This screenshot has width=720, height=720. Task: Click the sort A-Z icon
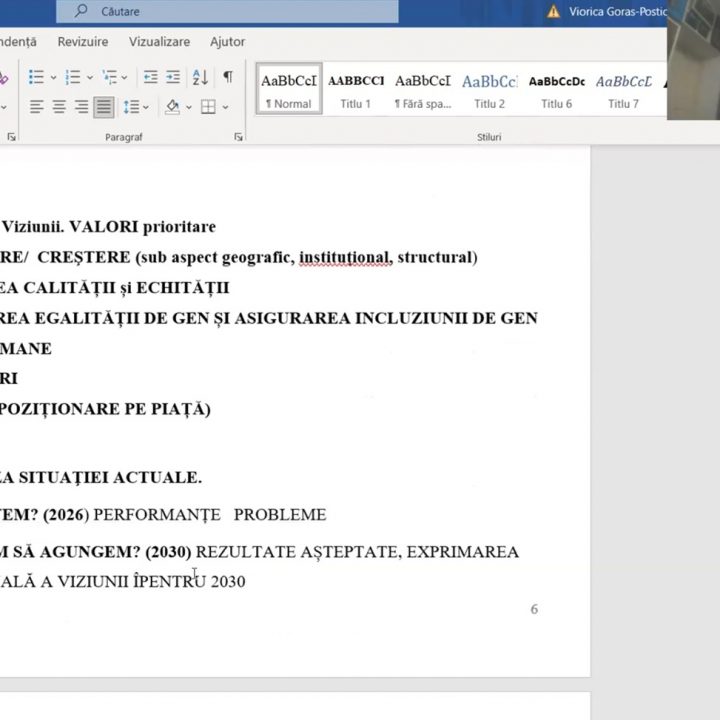pos(200,77)
